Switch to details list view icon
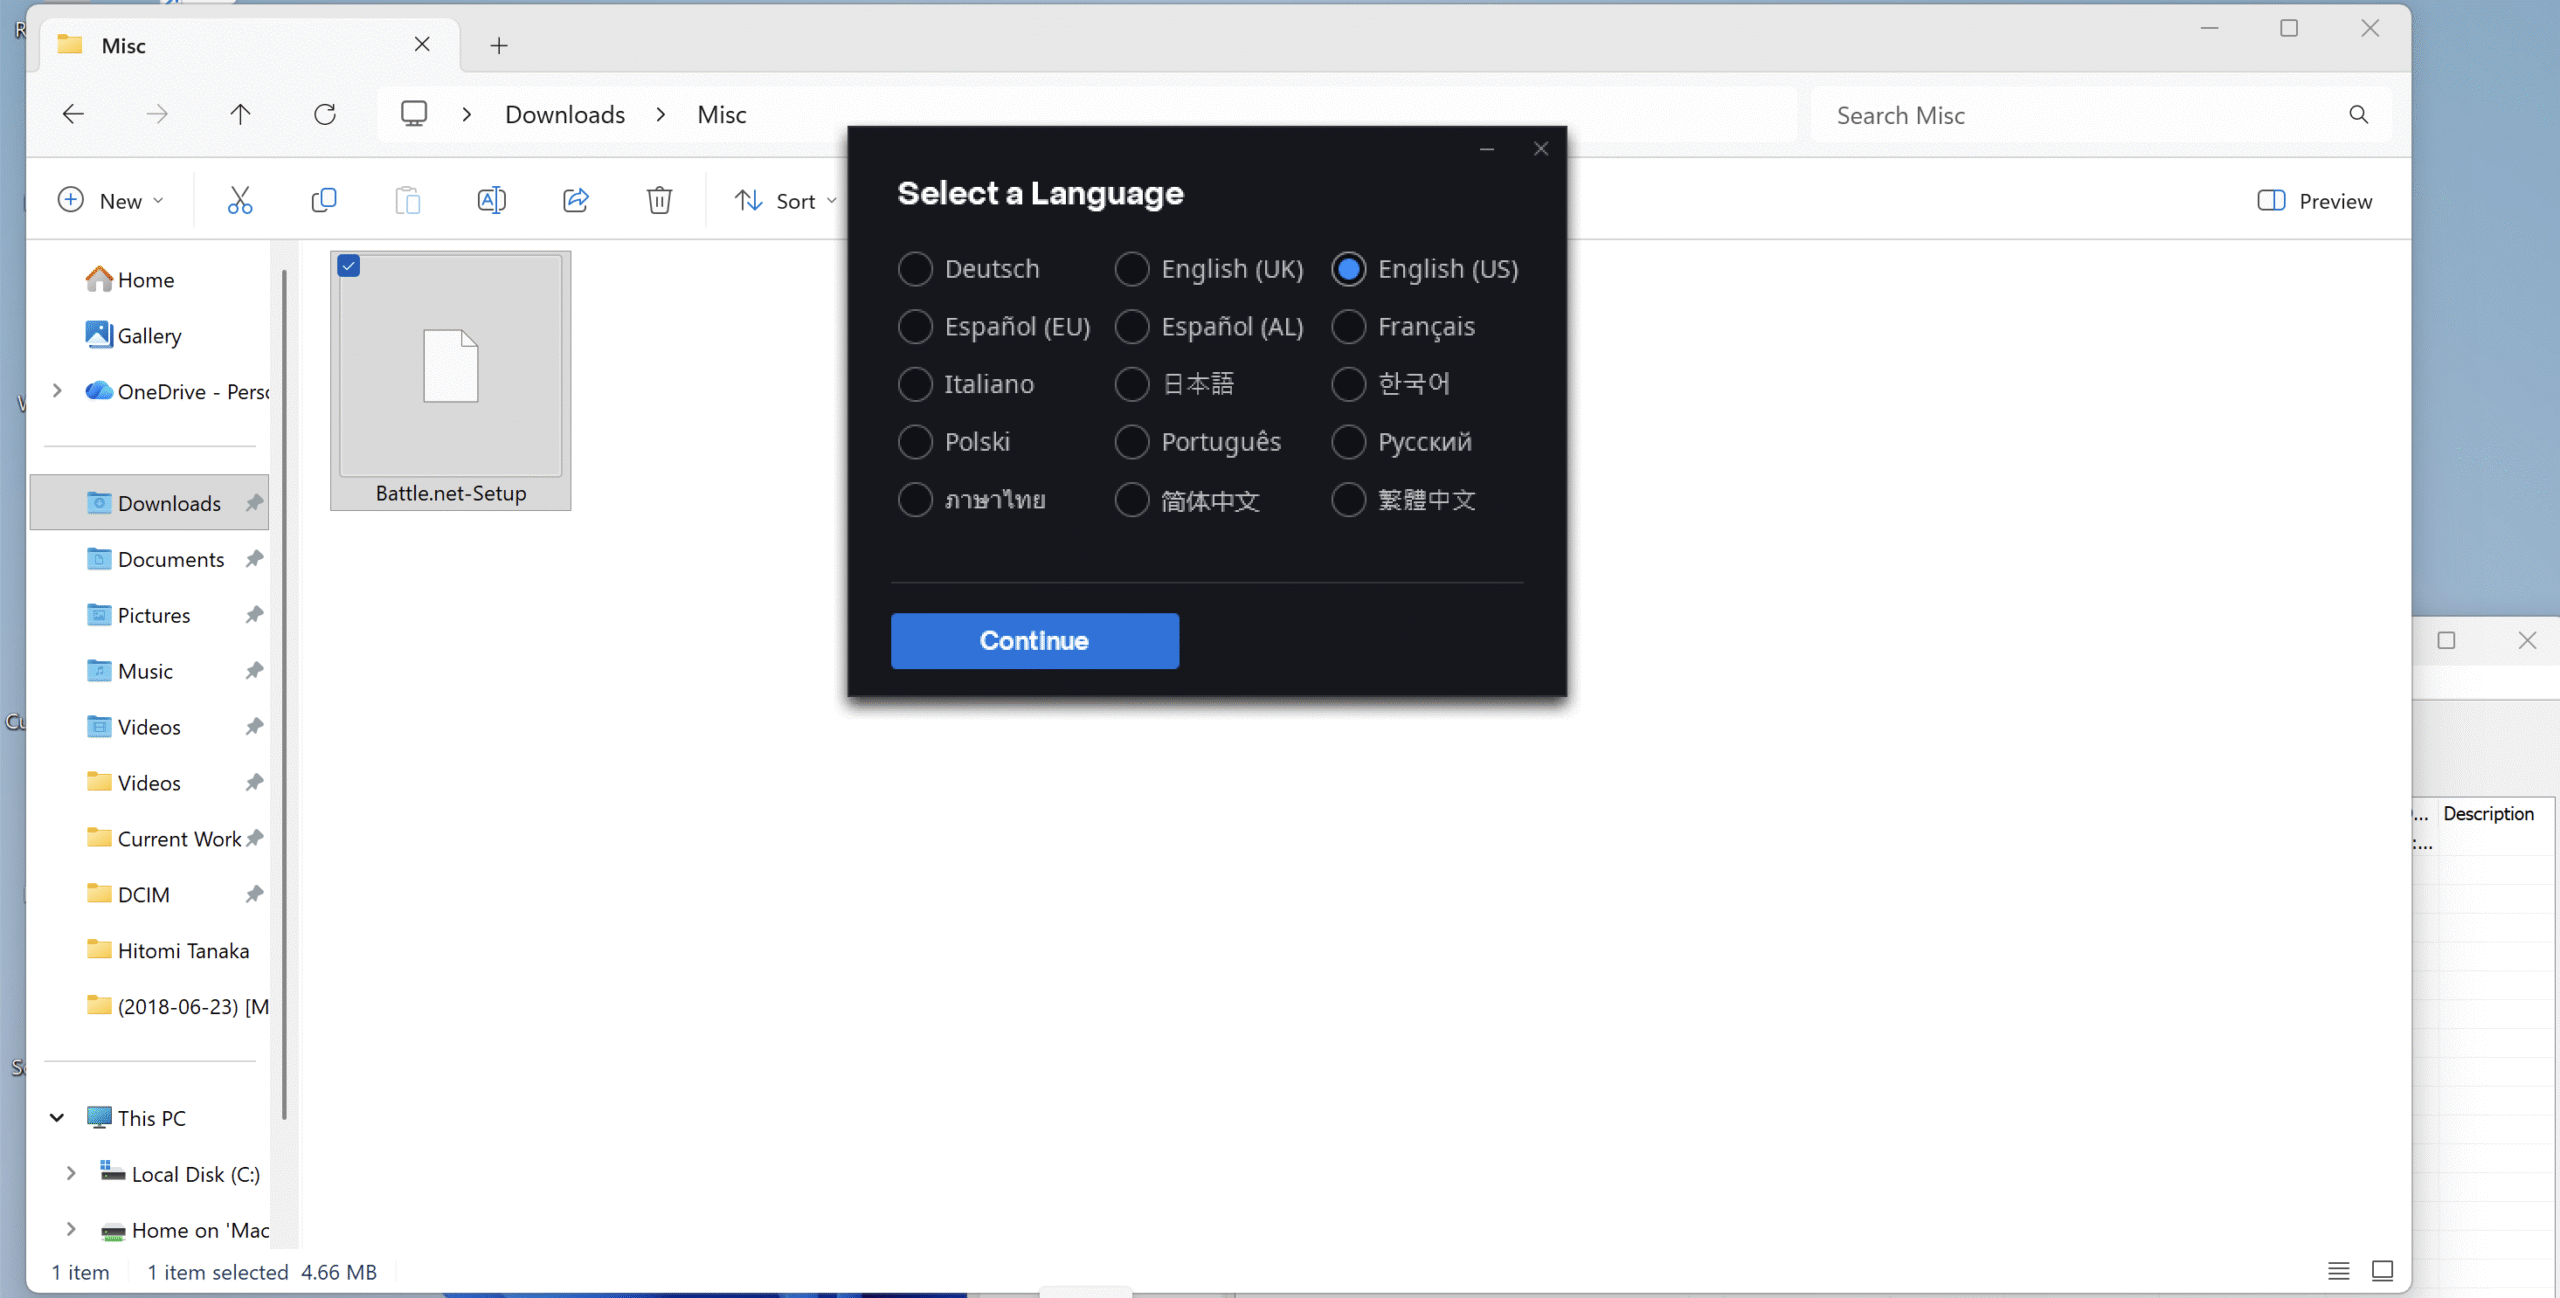The width and height of the screenshot is (2560, 1298). click(2338, 1271)
